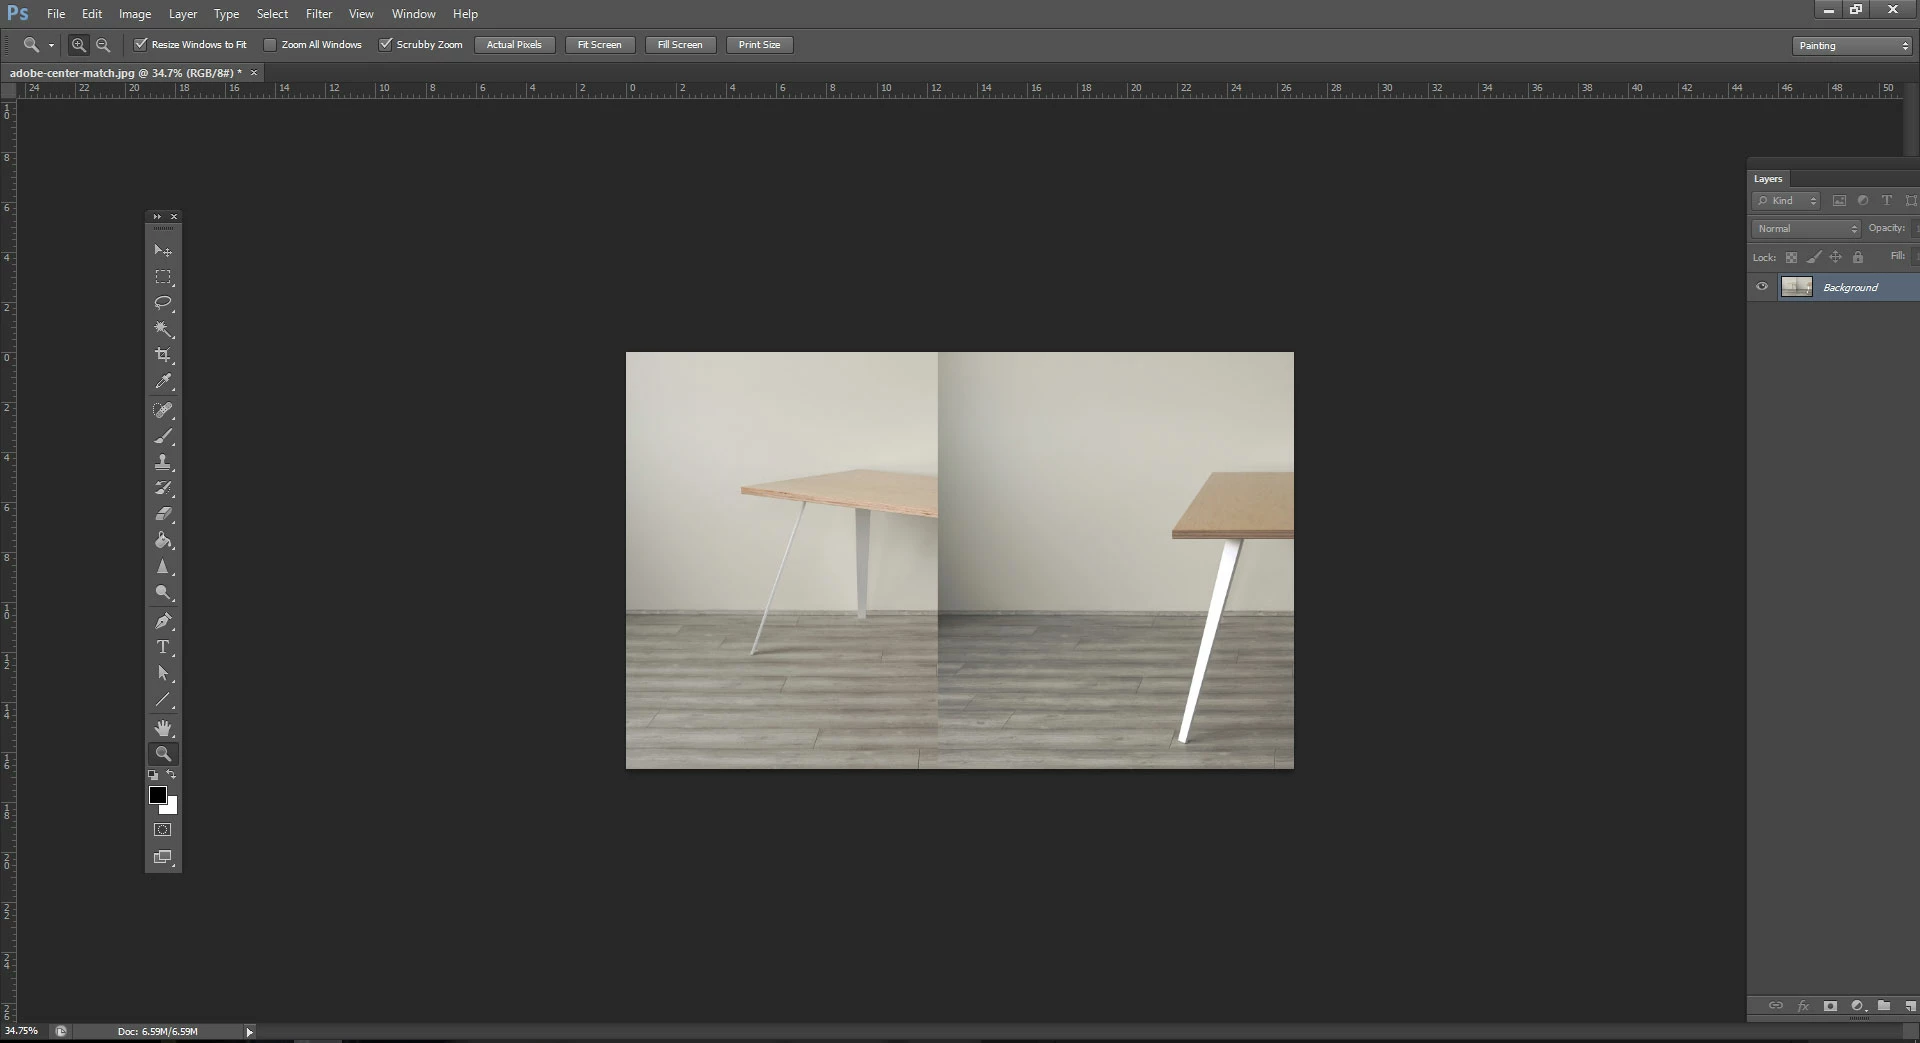The image size is (1920, 1043).
Task: Select the Path Selection tool
Action: coord(163,673)
